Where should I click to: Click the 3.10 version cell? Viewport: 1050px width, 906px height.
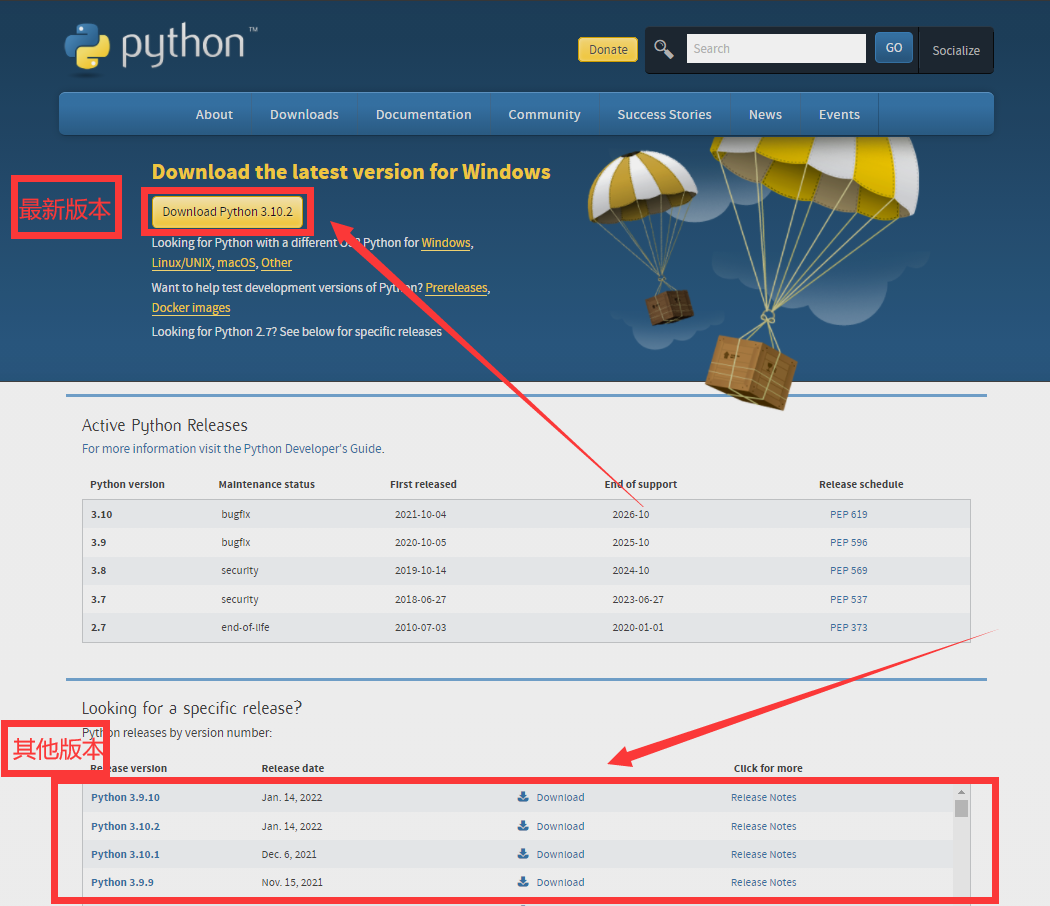point(102,514)
